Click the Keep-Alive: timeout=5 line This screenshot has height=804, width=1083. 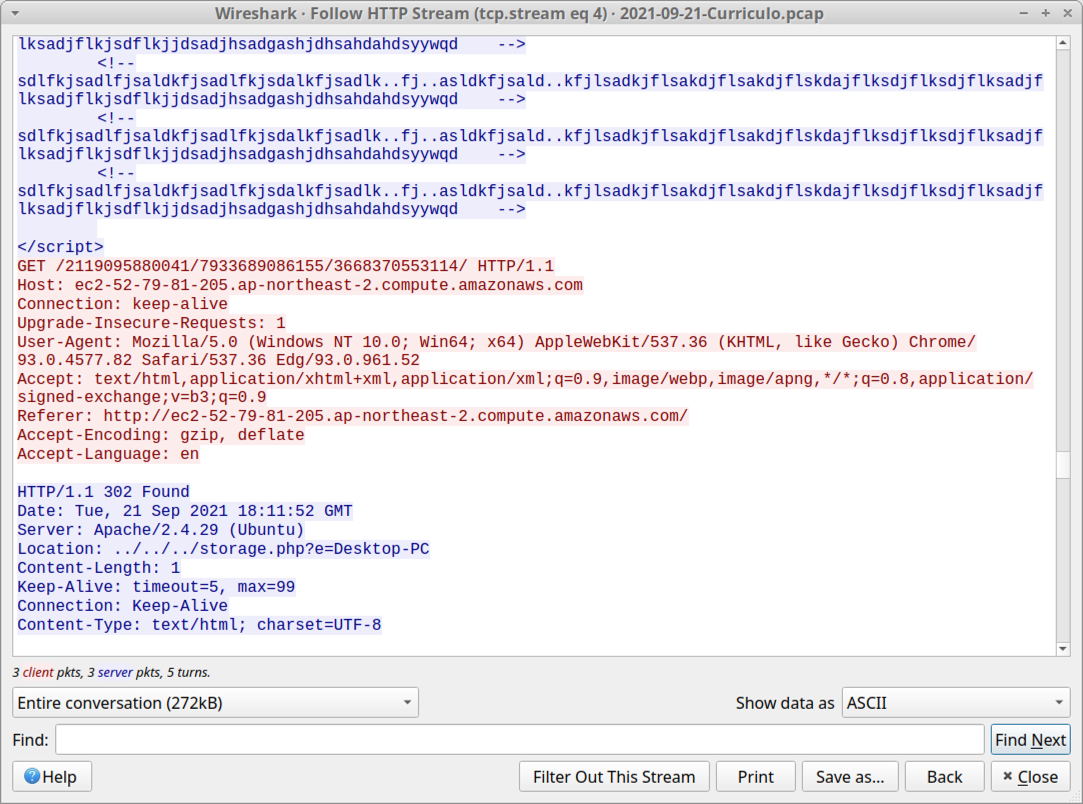point(156,586)
